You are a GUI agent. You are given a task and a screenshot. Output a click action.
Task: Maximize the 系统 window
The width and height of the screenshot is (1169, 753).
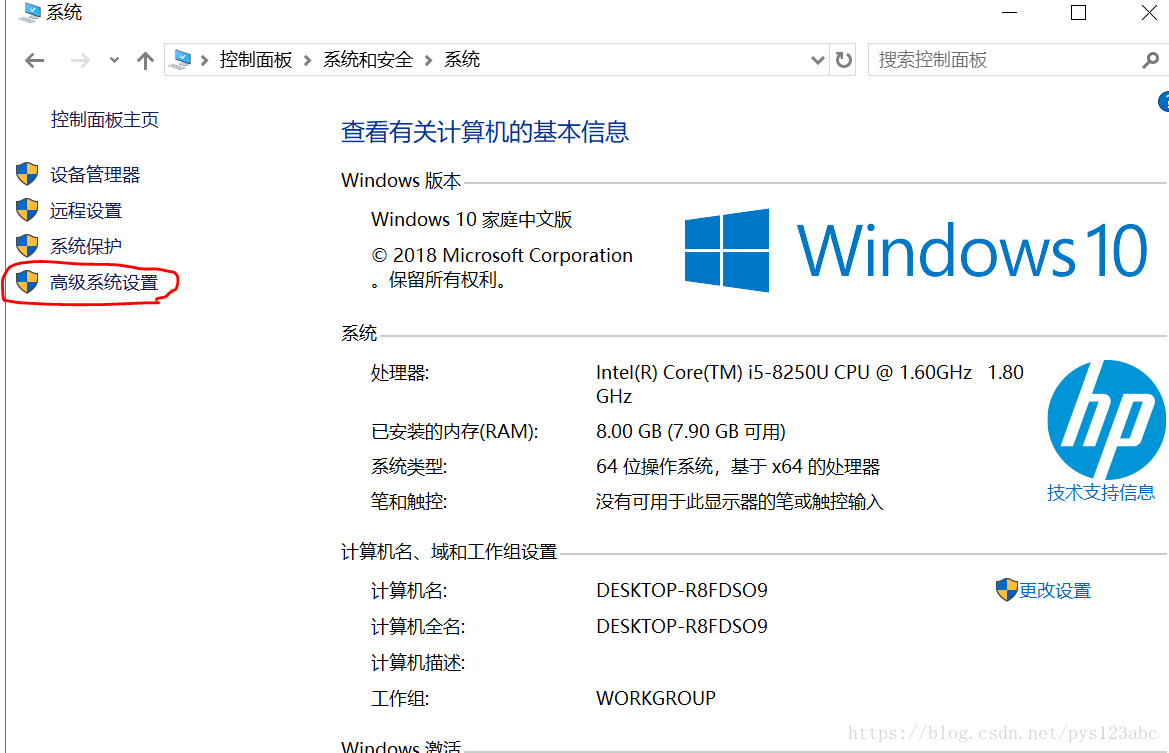pos(1078,13)
